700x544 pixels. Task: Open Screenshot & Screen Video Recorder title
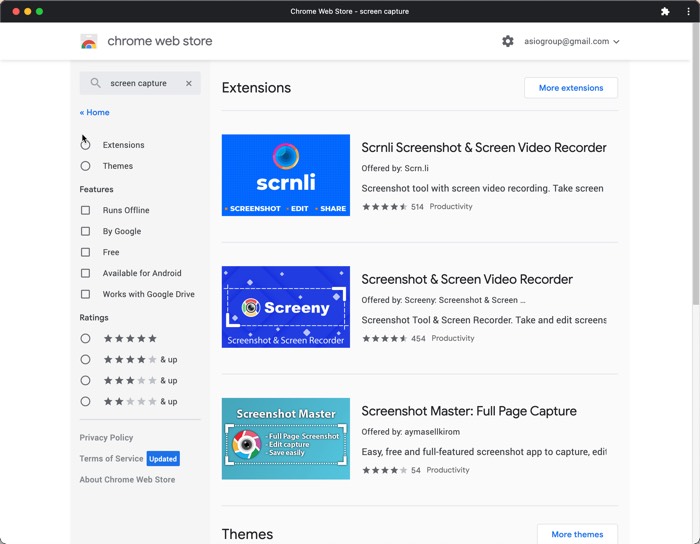pos(467,279)
